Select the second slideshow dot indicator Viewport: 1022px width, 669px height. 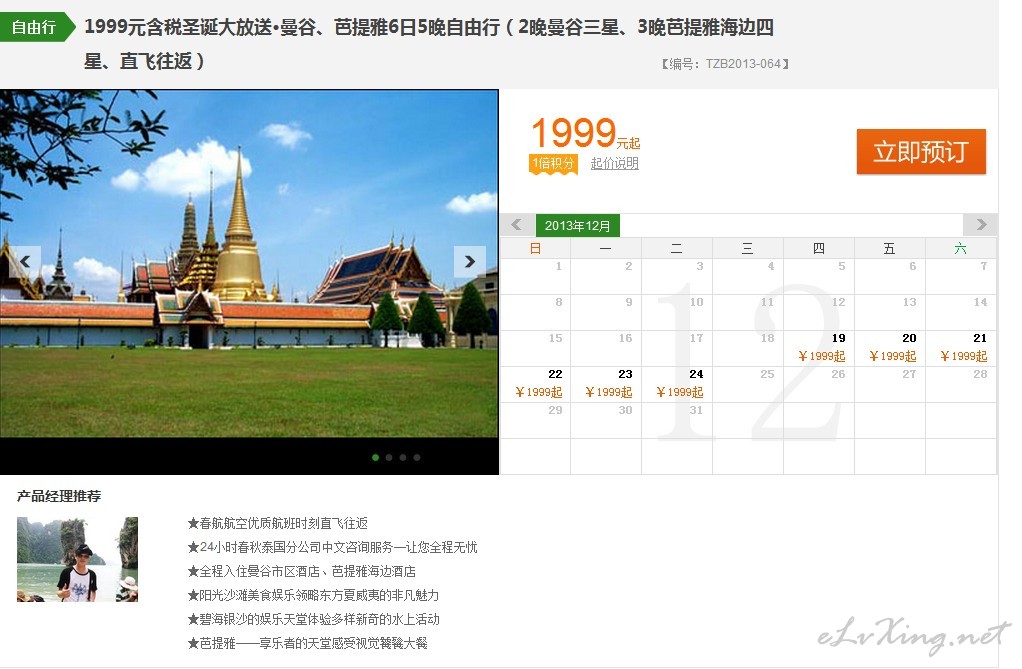[x=389, y=458]
